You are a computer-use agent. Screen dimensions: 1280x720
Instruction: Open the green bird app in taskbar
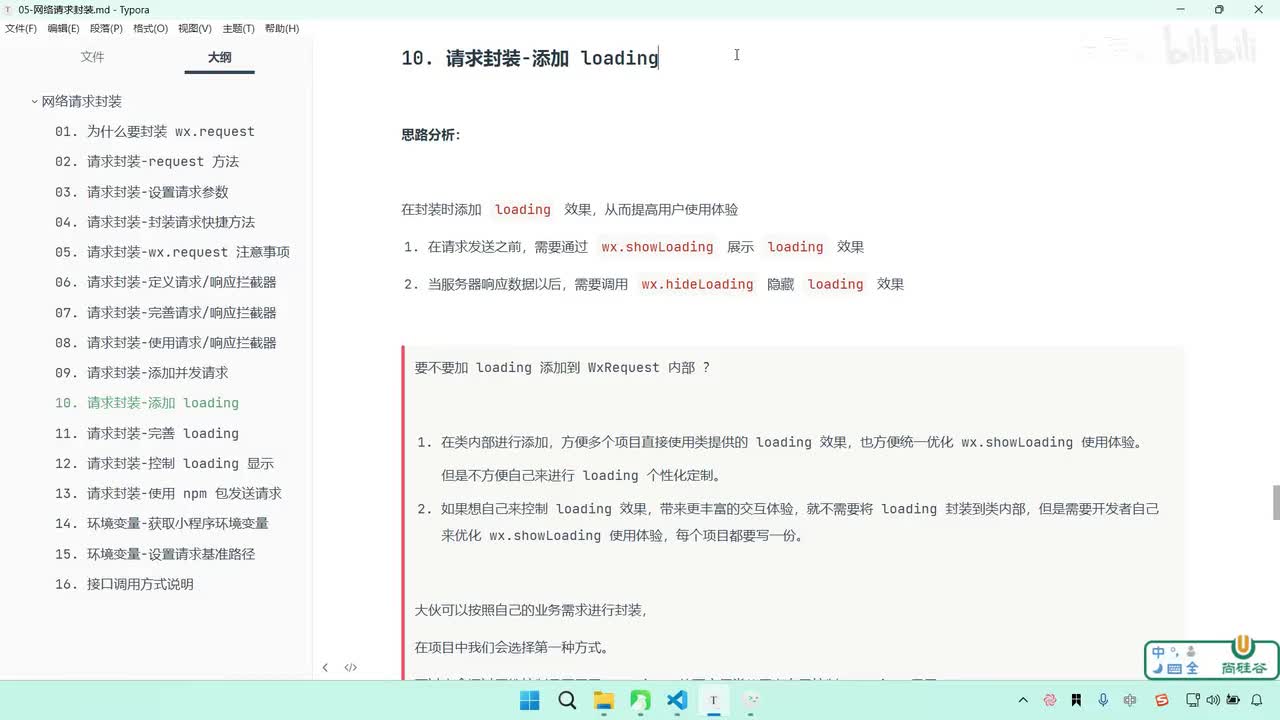pyautogui.click(x=640, y=700)
